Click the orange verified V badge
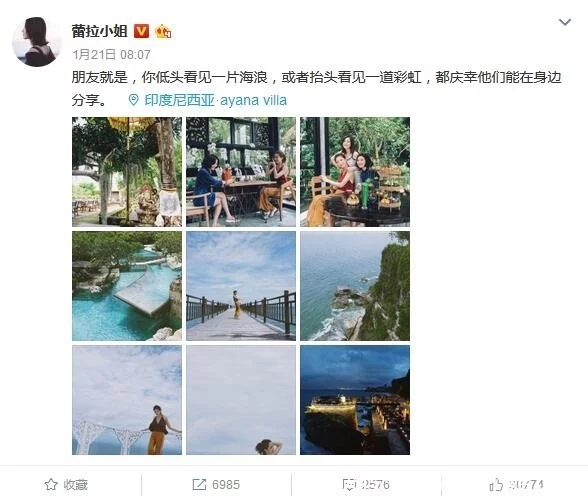 click(x=141, y=31)
